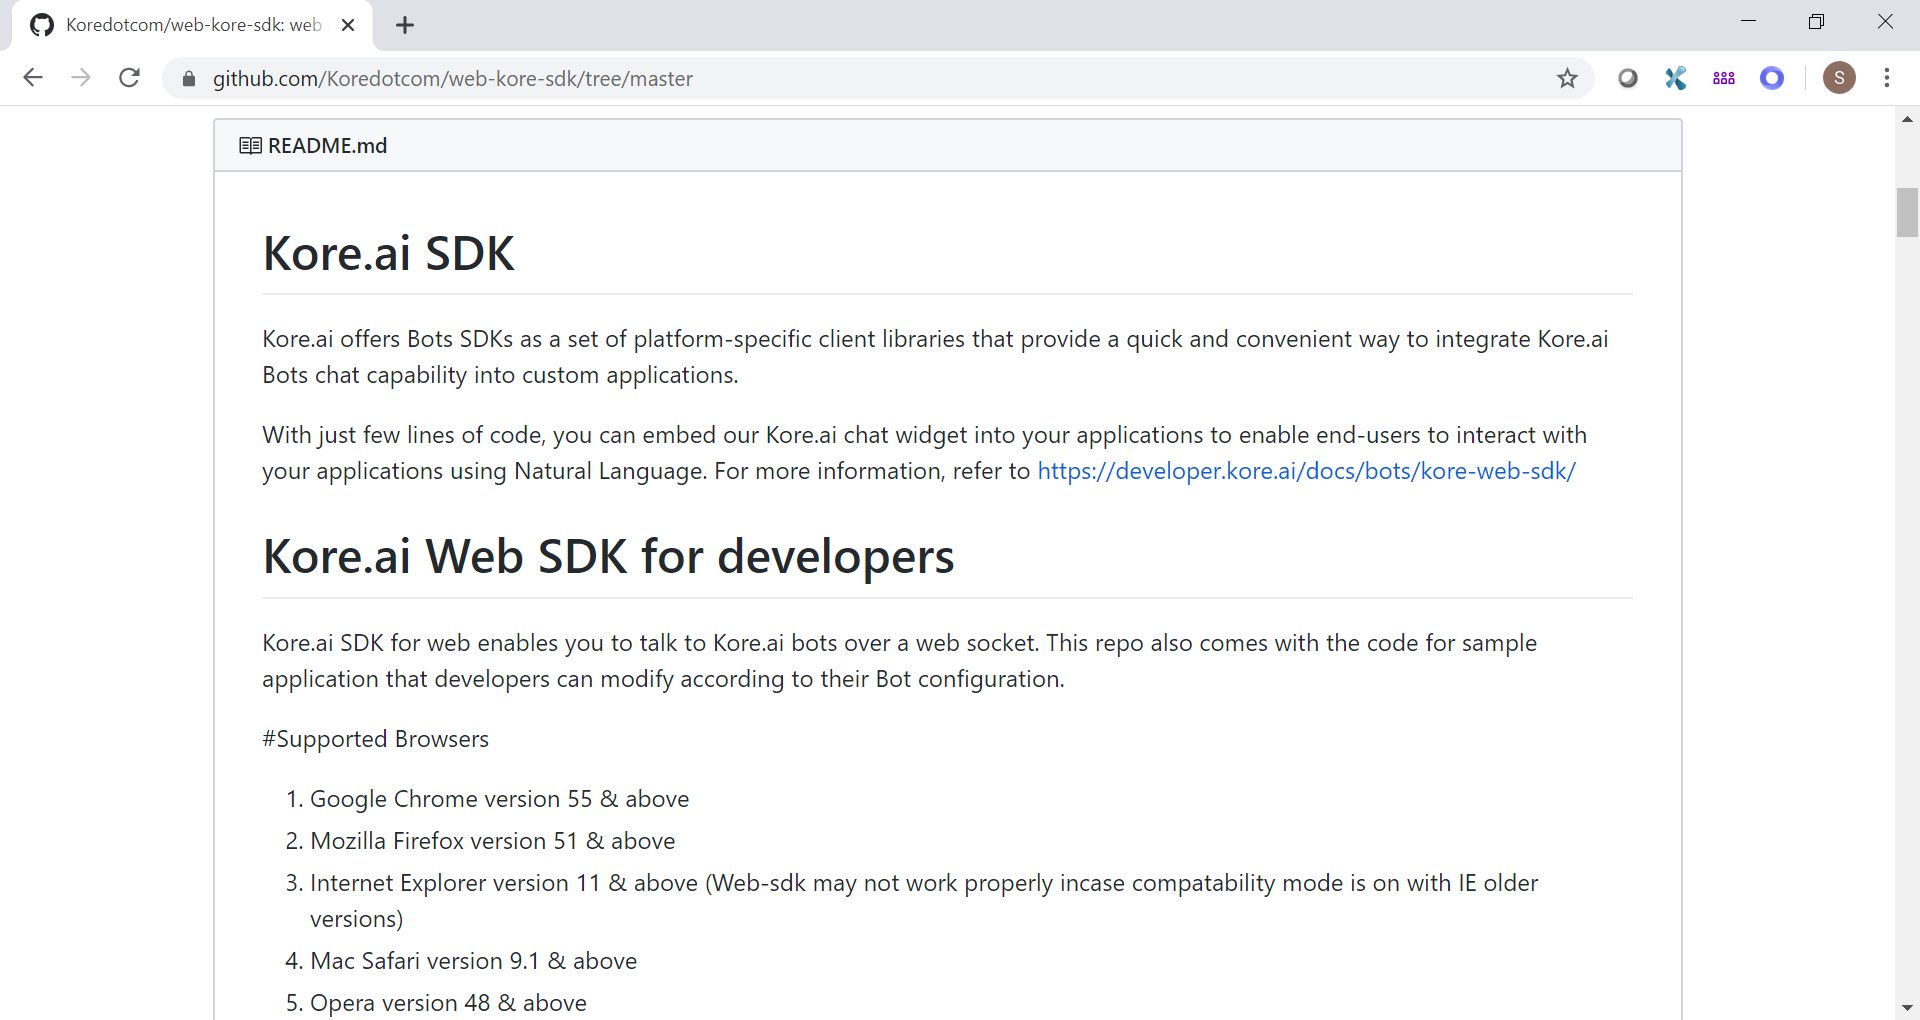
Task: Click Internet Explorer version 11 list item
Action: point(924,901)
